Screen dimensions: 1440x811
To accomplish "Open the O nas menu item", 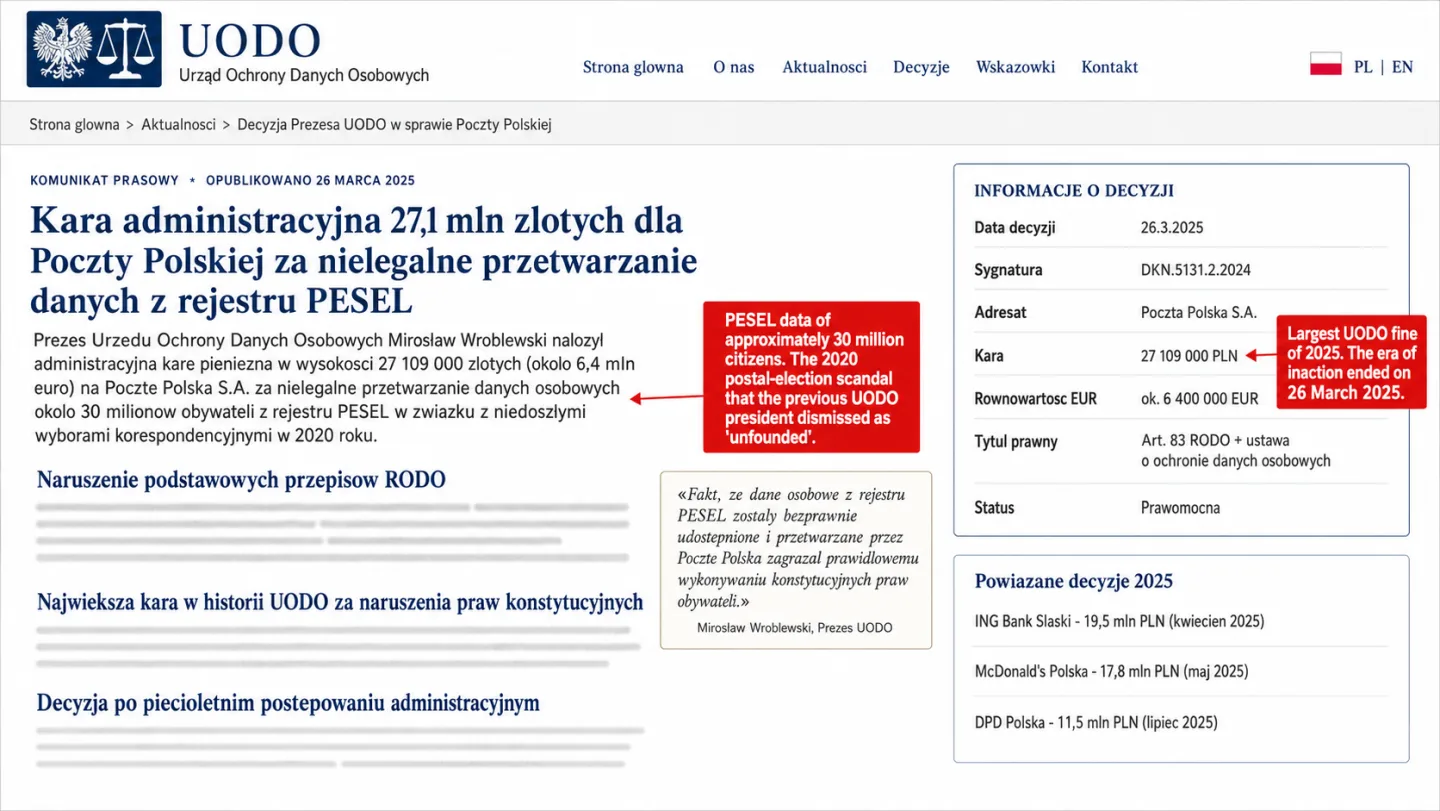I will coord(734,67).
